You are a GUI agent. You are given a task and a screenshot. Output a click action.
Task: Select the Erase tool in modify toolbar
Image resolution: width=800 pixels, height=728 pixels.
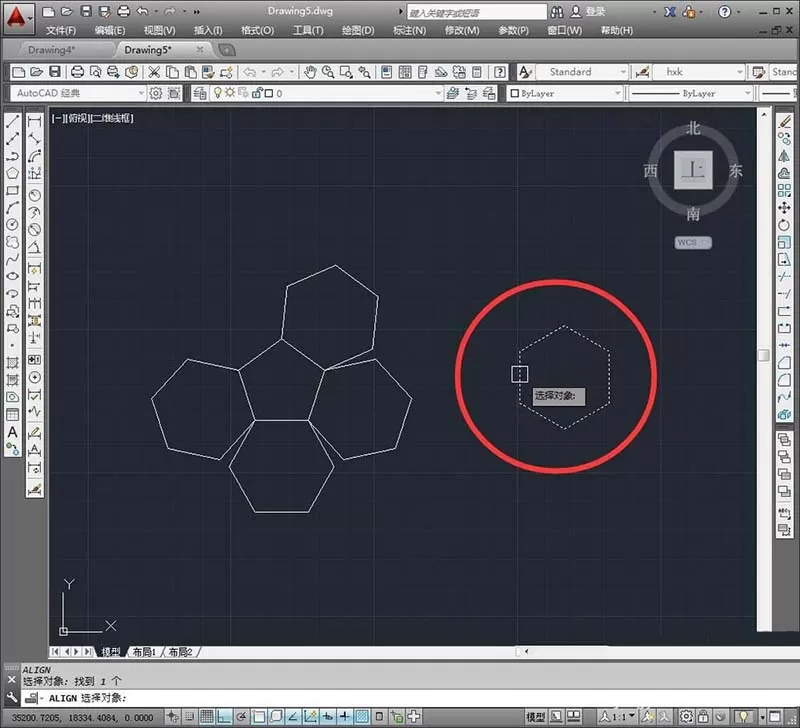coord(784,121)
